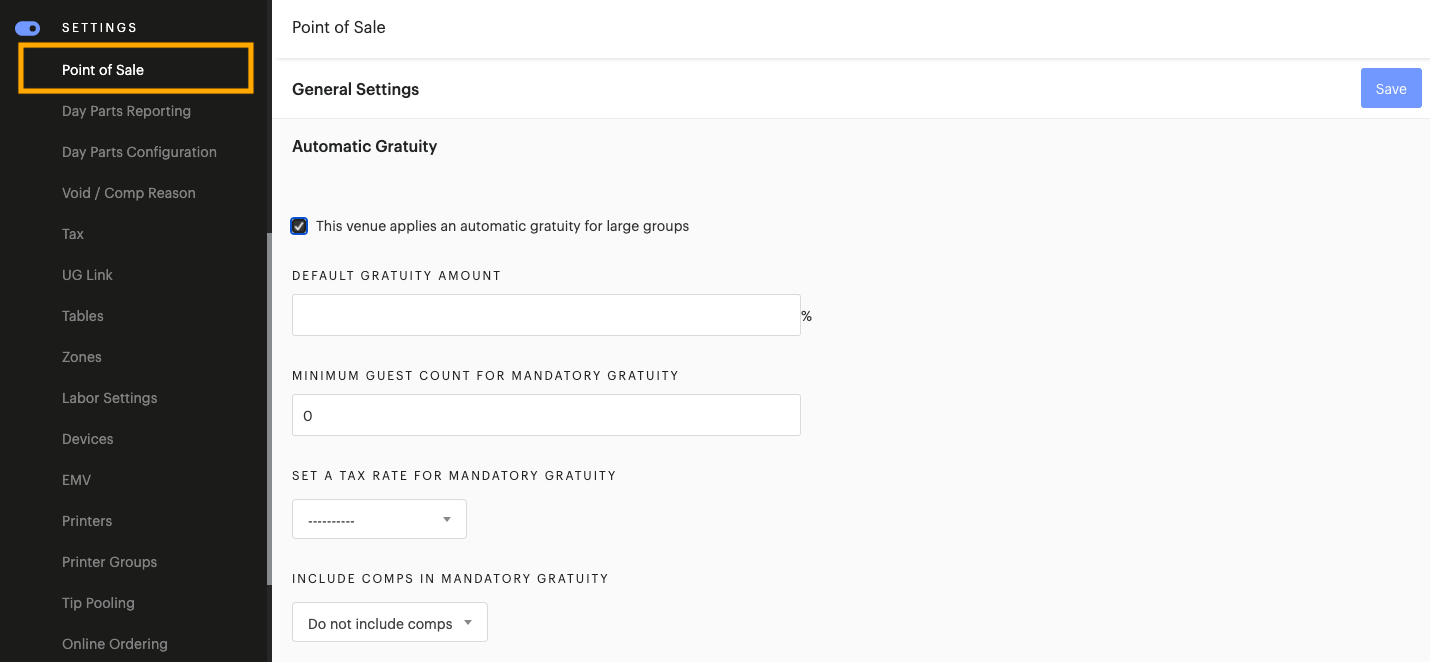The image size is (1430, 662).
Task: Navigate to Tip Pooling settings
Action: tap(98, 603)
